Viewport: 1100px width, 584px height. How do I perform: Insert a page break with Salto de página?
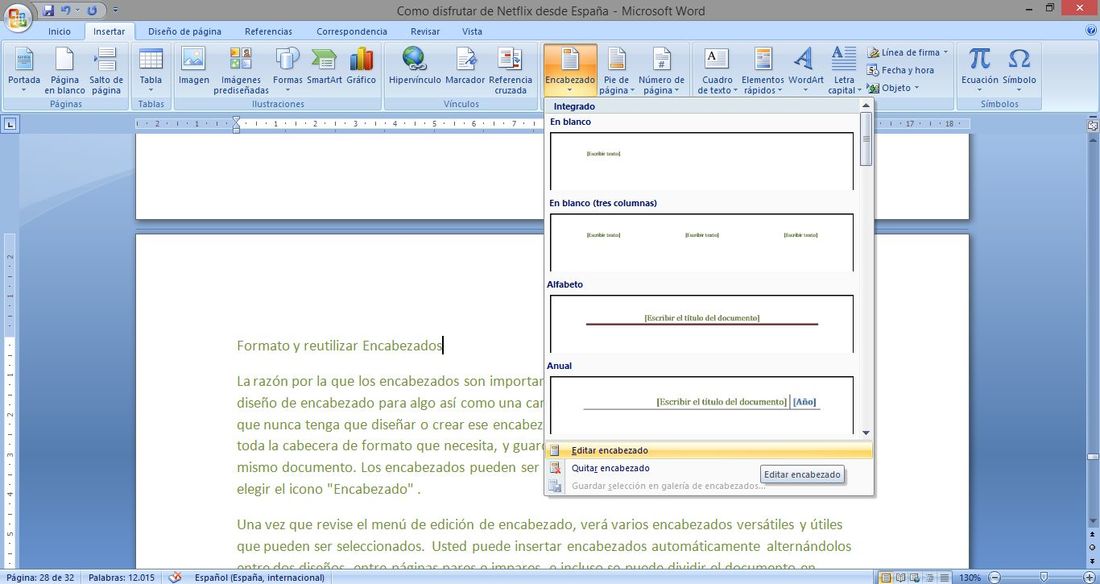106,70
